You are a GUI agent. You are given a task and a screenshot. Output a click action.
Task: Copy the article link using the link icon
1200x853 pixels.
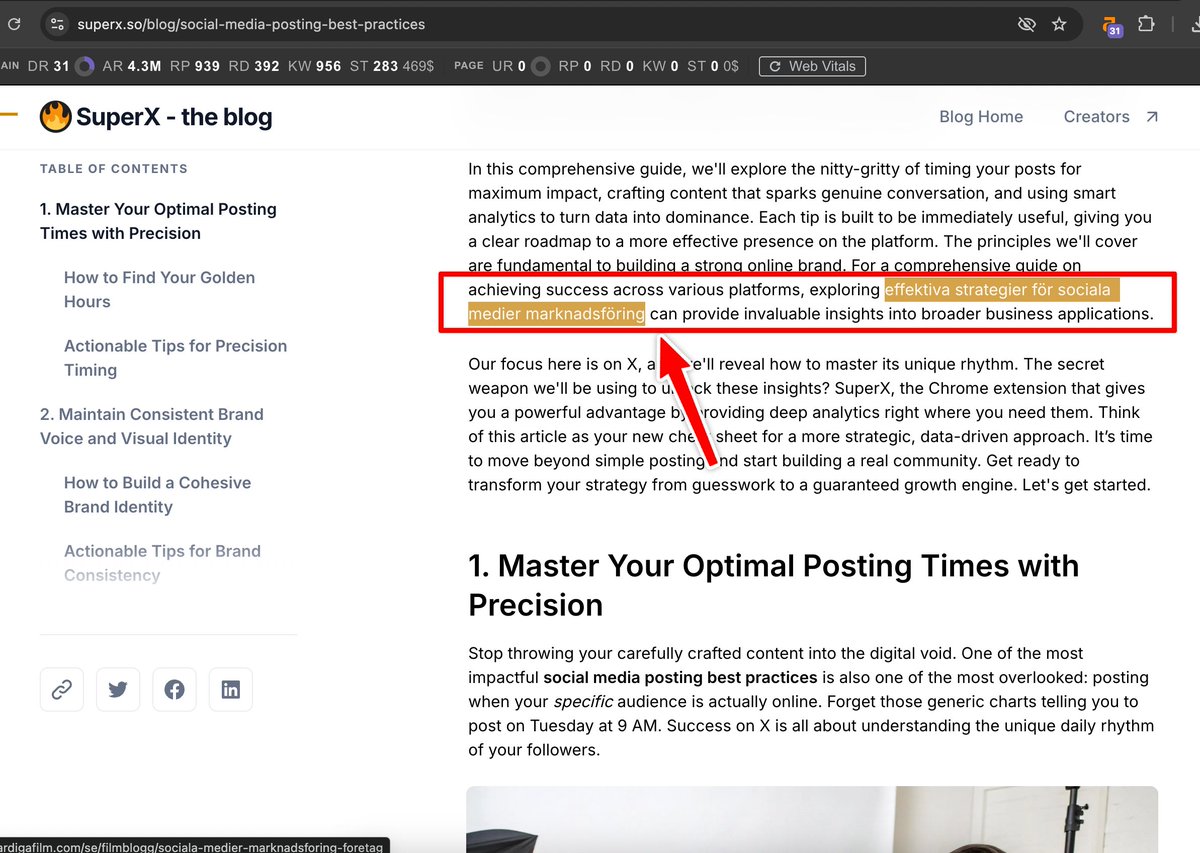pyautogui.click(x=62, y=689)
